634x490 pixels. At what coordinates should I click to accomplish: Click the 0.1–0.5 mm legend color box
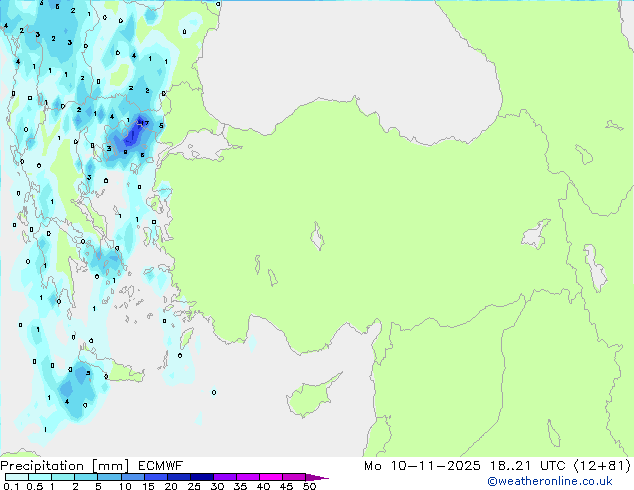coord(17,477)
